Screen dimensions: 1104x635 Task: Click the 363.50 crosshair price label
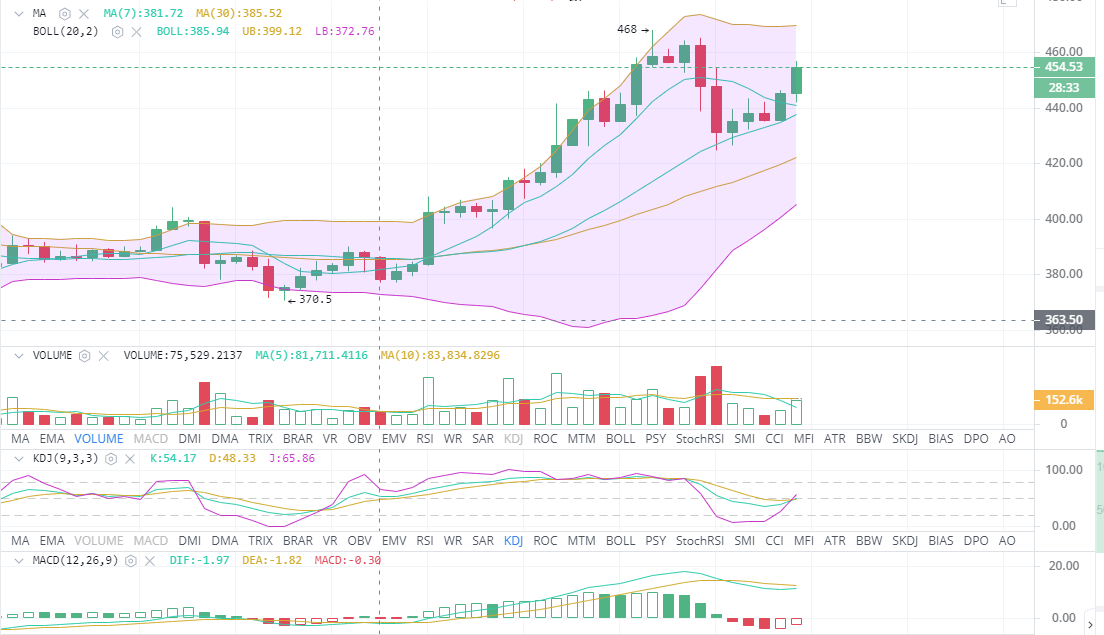[1064, 320]
